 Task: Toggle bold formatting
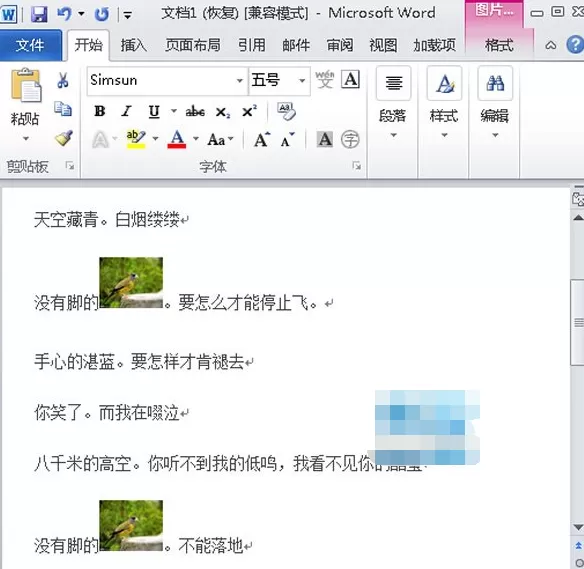pos(99,111)
